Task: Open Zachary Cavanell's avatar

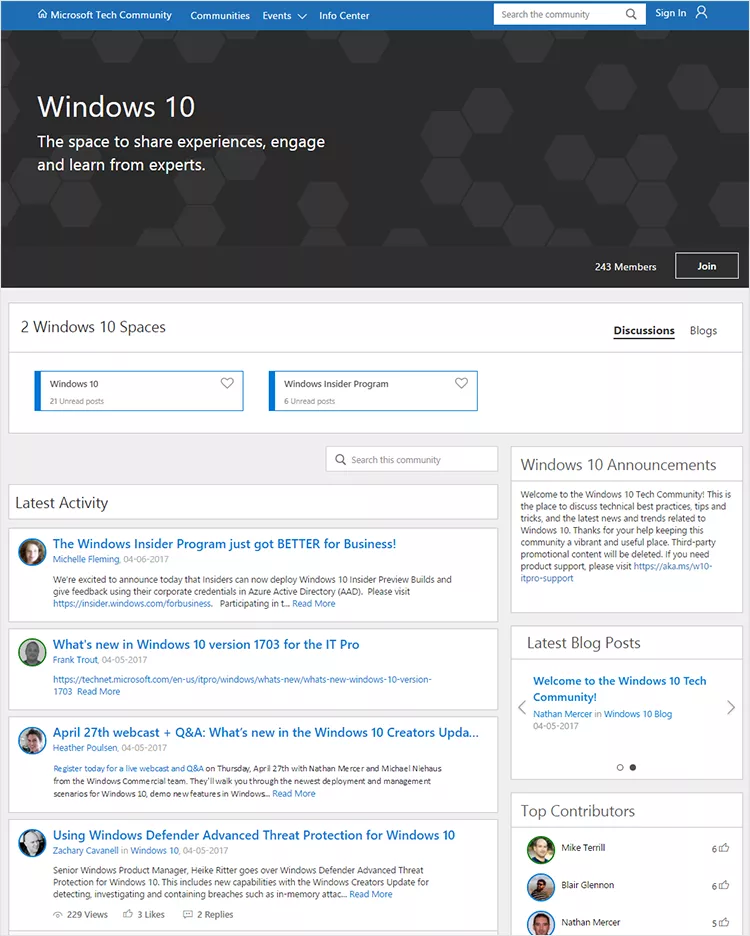Action: coord(32,843)
